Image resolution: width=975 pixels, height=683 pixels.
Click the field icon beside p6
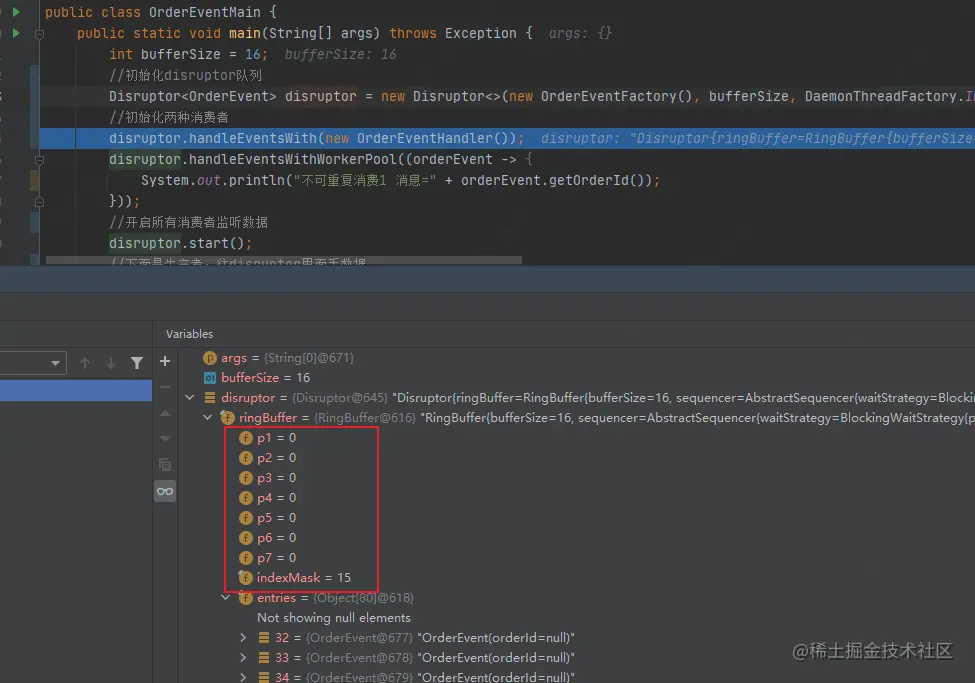(246, 537)
